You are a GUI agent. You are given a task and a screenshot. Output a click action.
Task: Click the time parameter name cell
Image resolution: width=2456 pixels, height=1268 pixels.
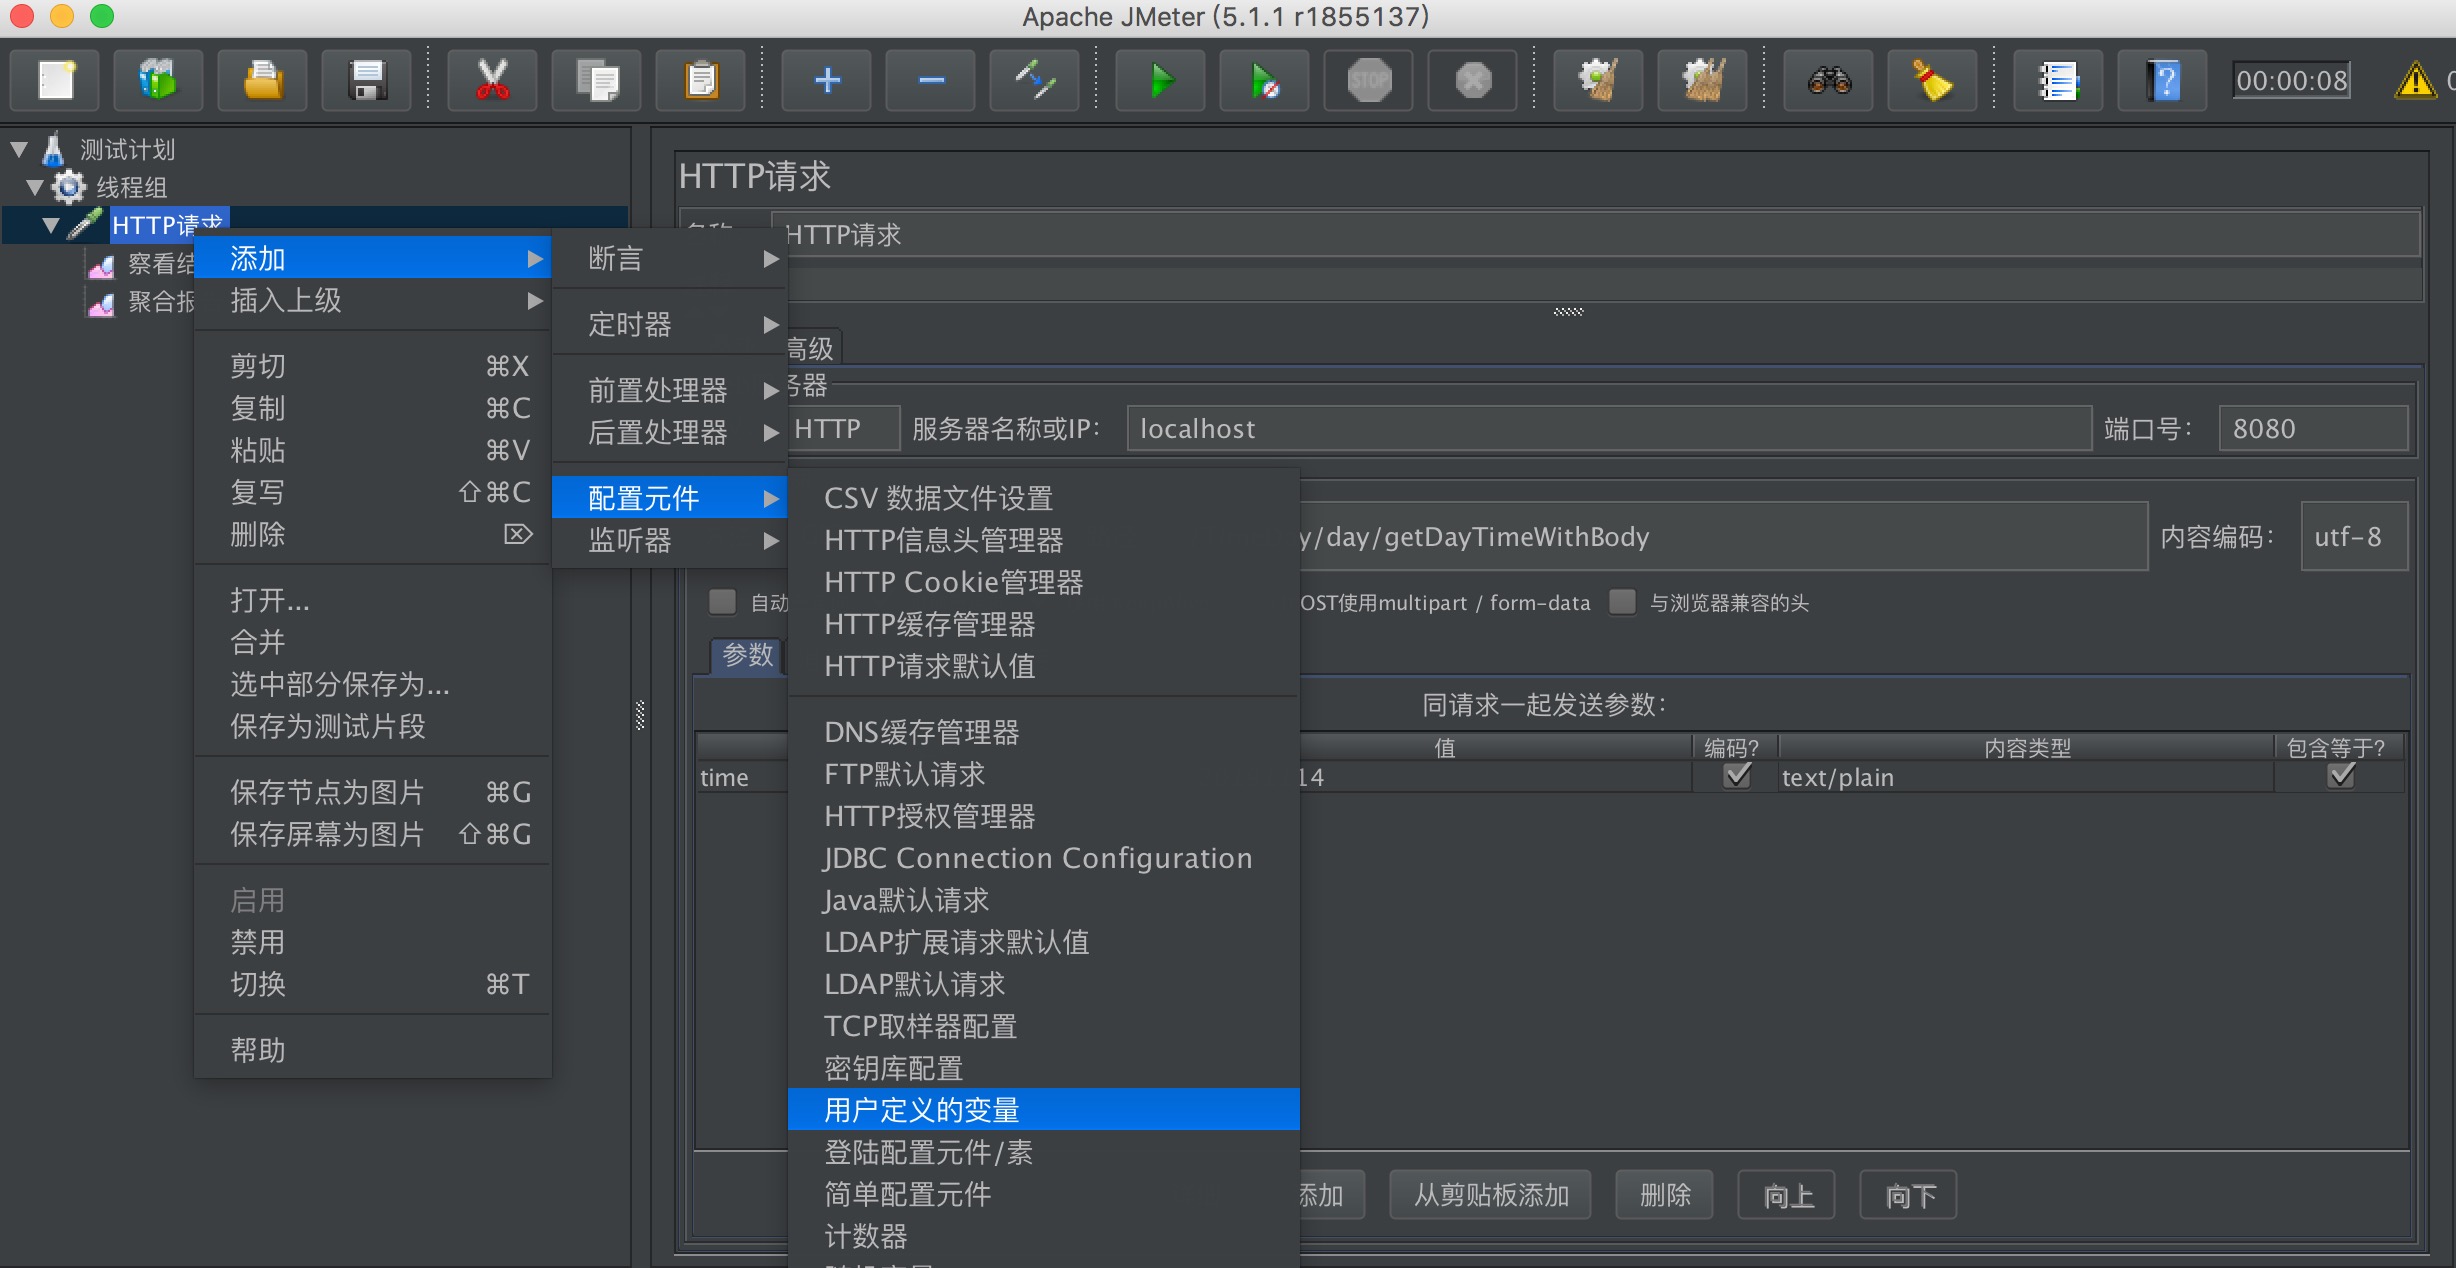[x=742, y=777]
